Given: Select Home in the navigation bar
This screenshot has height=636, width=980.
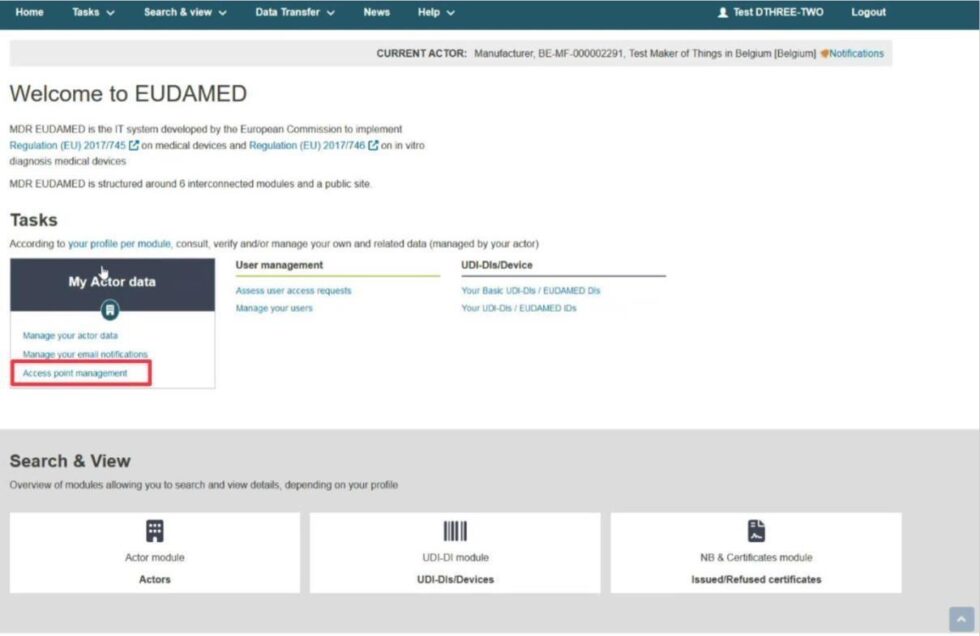Looking at the screenshot, I should click(x=30, y=12).
